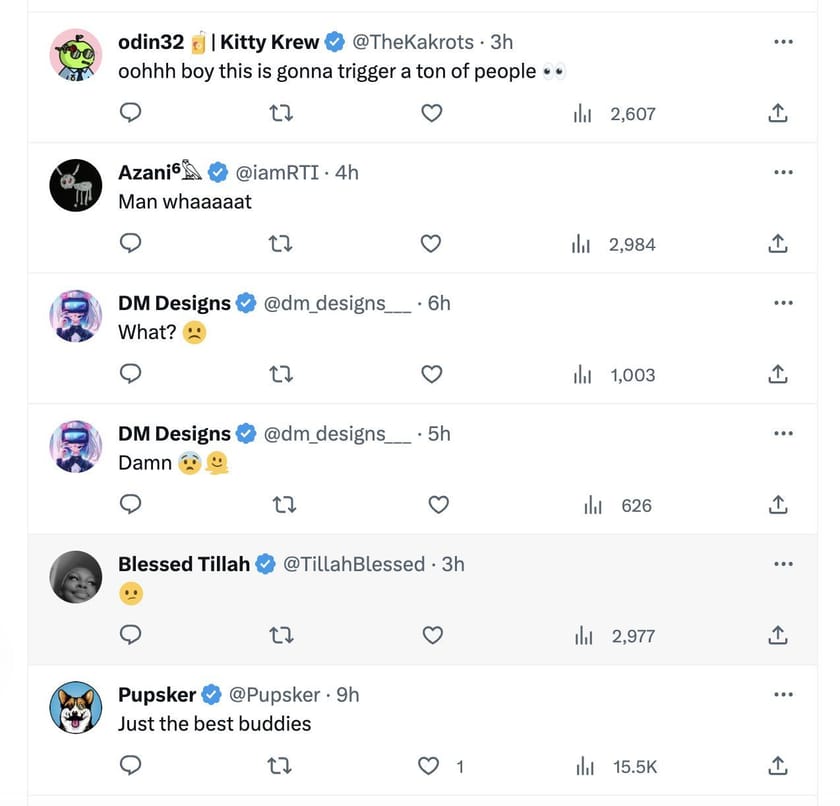840x806 pixels.
Task: Like Pupsker's 'Just the best buddies' tweet
Action: tap(429, 767)
